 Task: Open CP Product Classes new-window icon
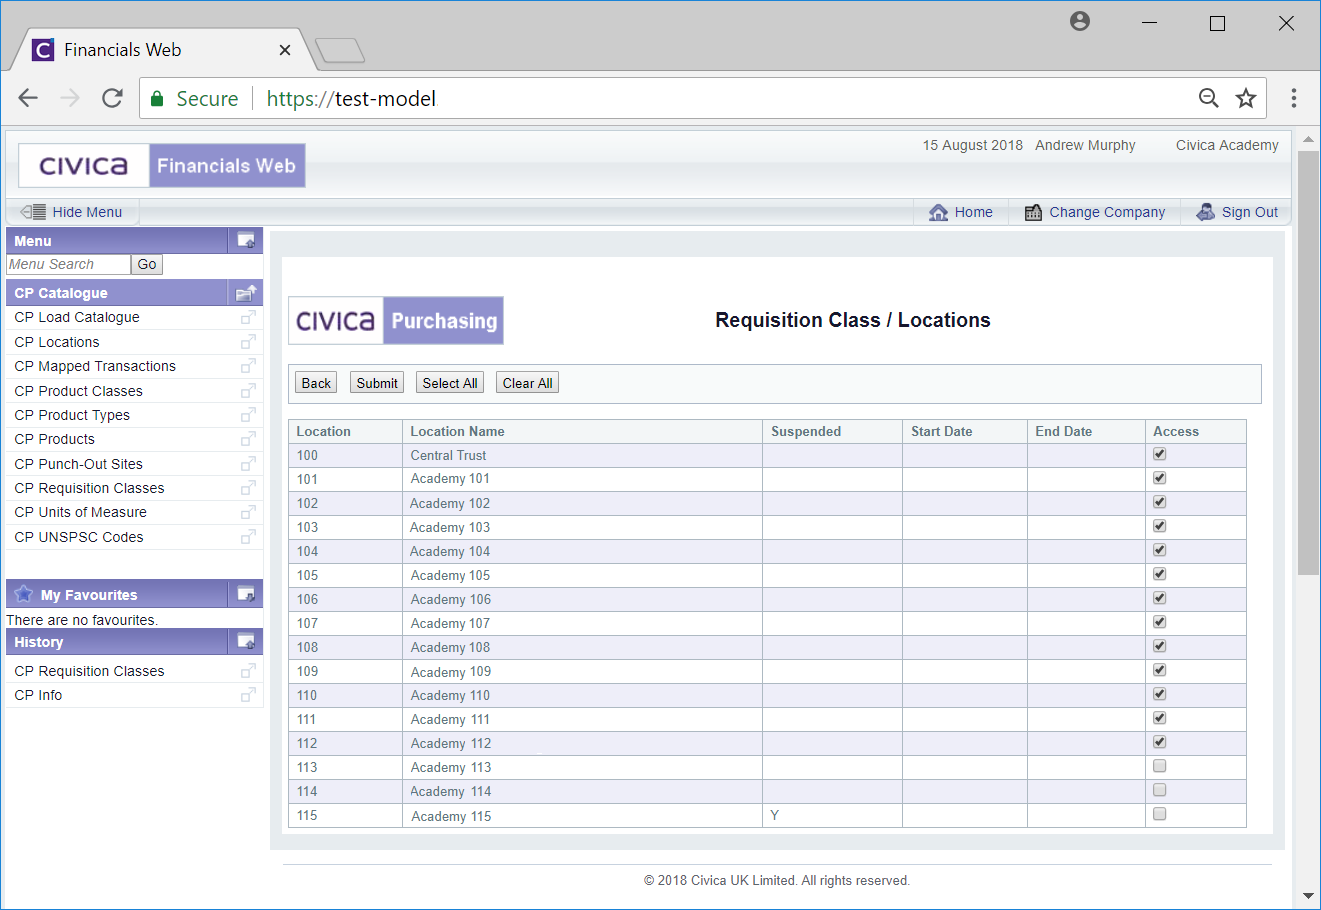click(x=248, y=391)
